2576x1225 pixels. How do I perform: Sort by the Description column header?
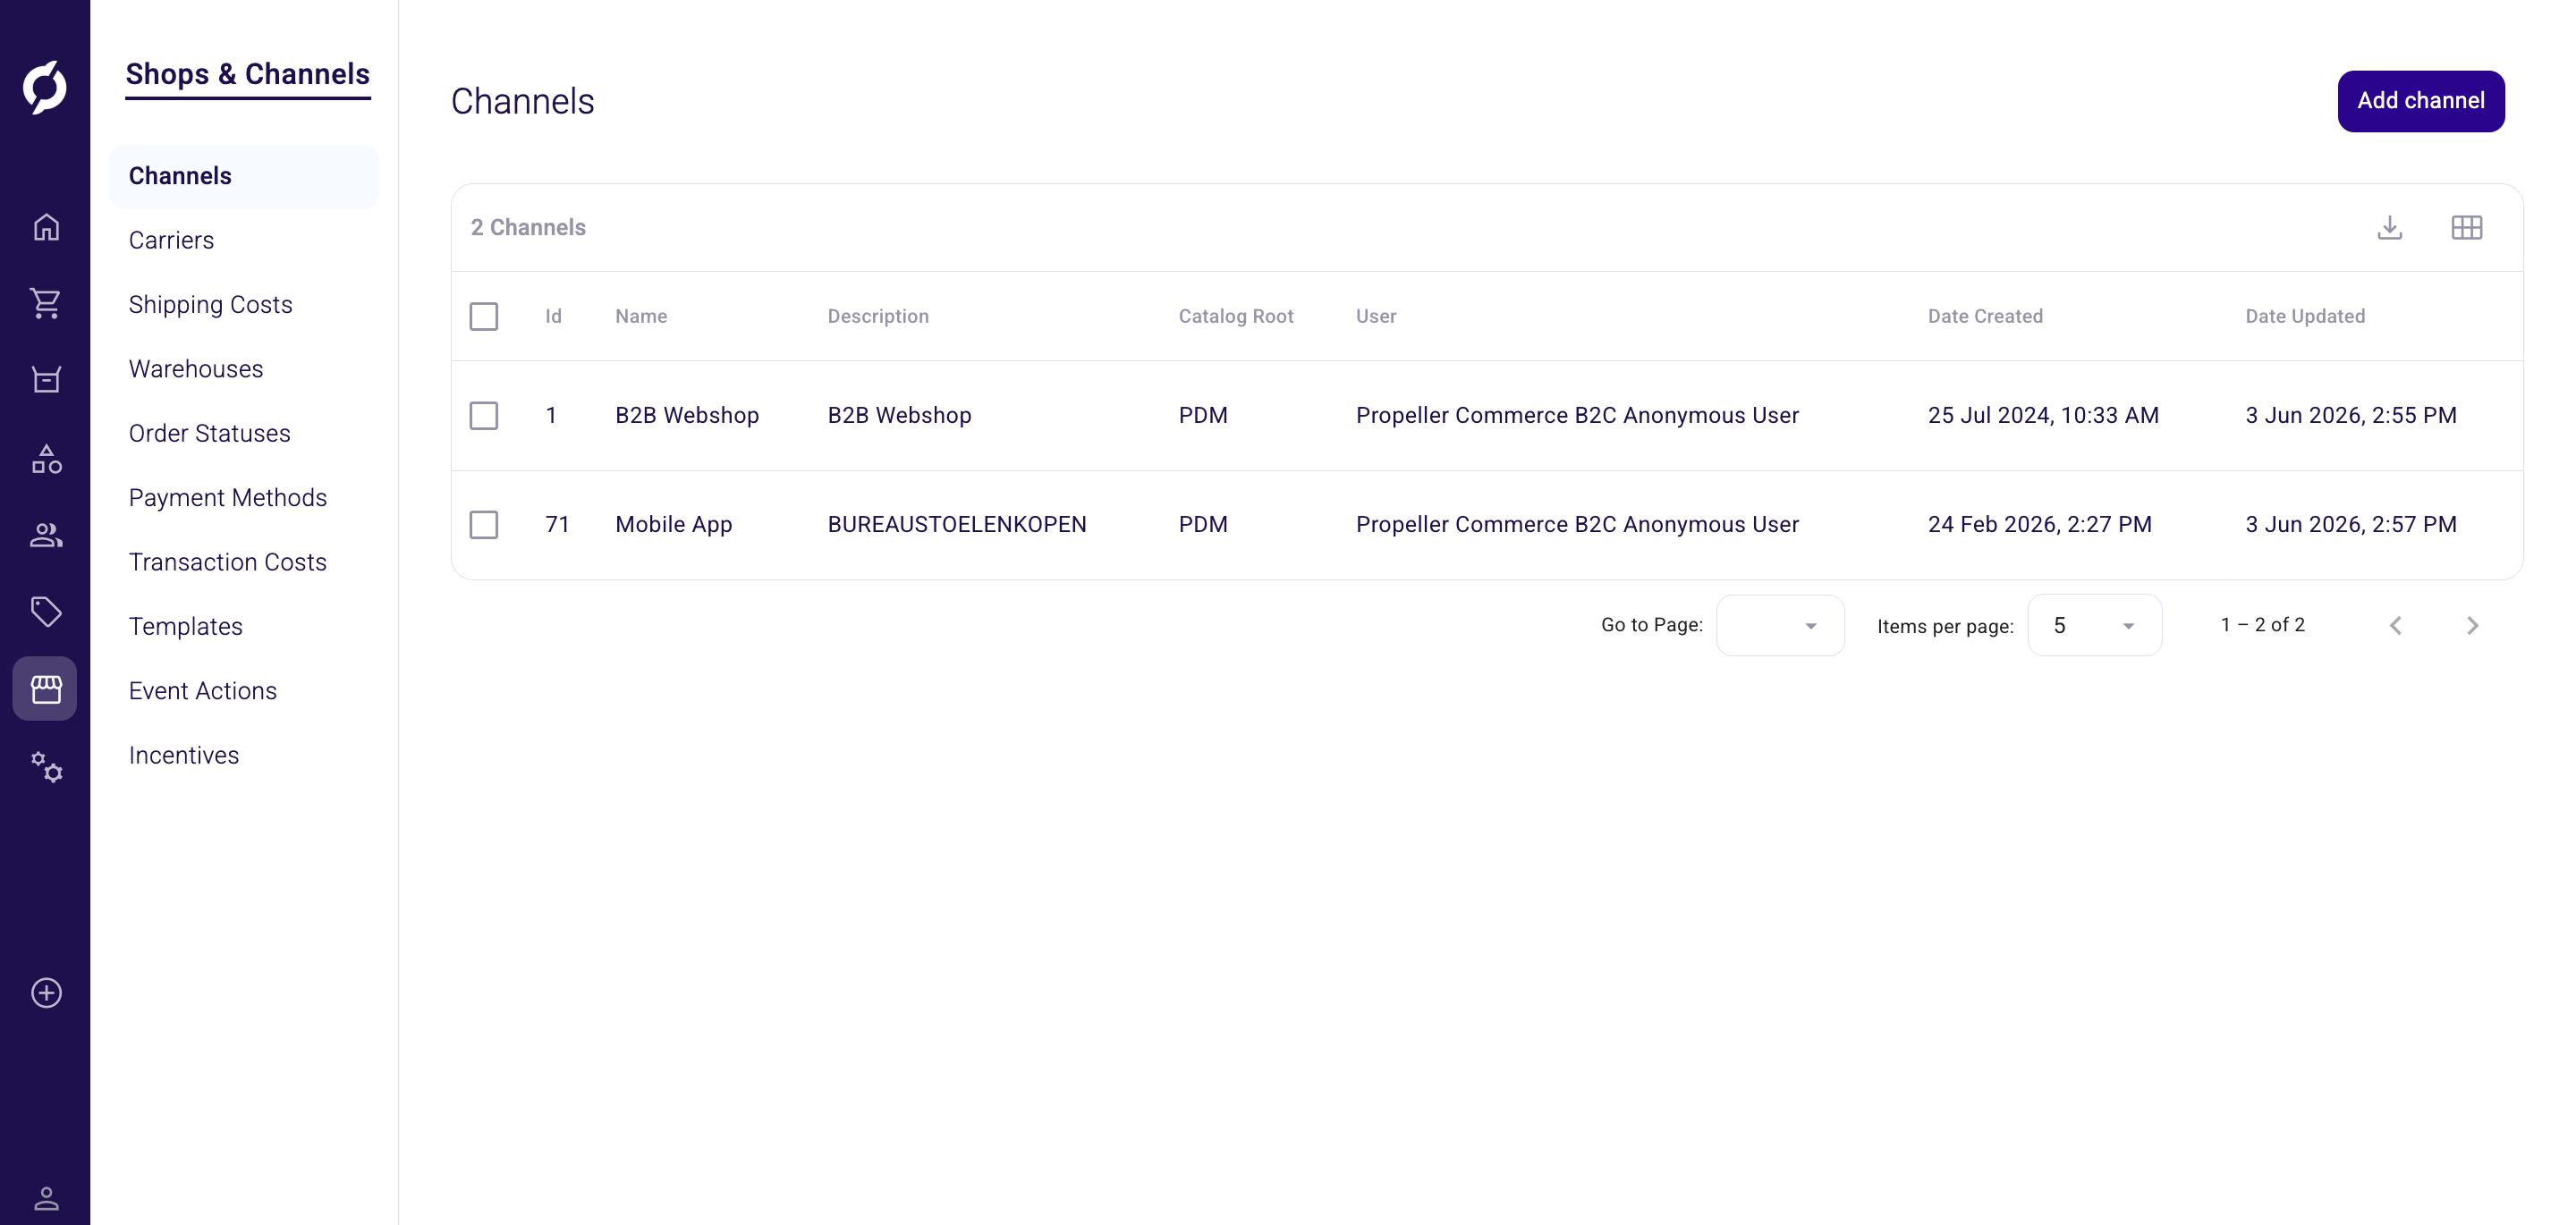(x=878, y=316)
